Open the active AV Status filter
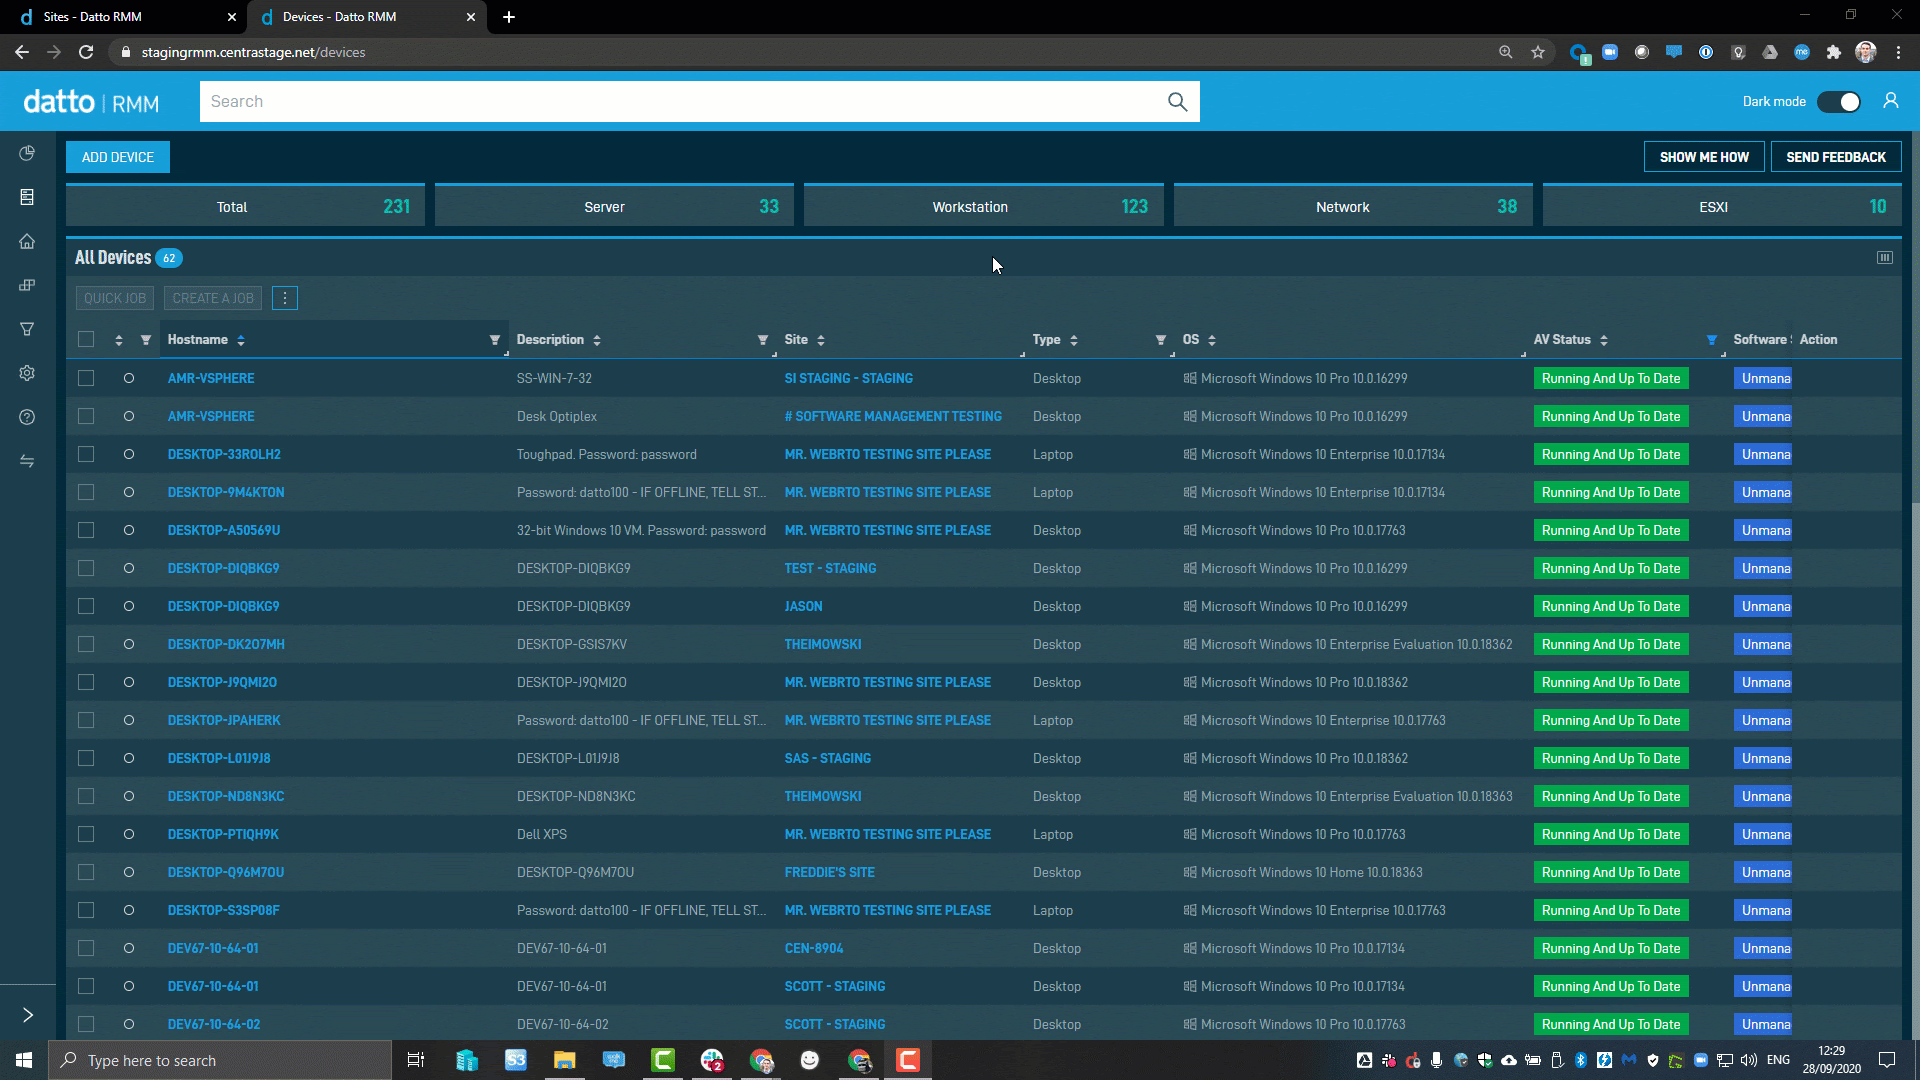 (1711, 340)
